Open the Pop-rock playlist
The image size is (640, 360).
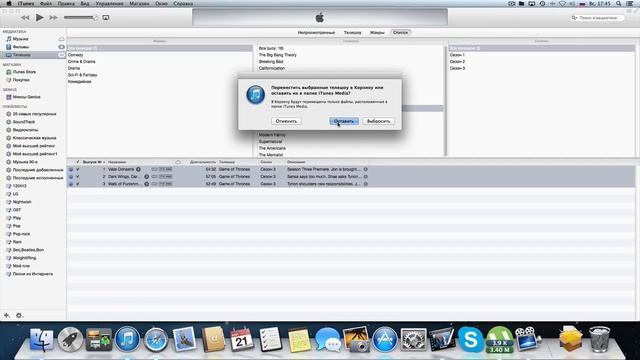point(21,234)
